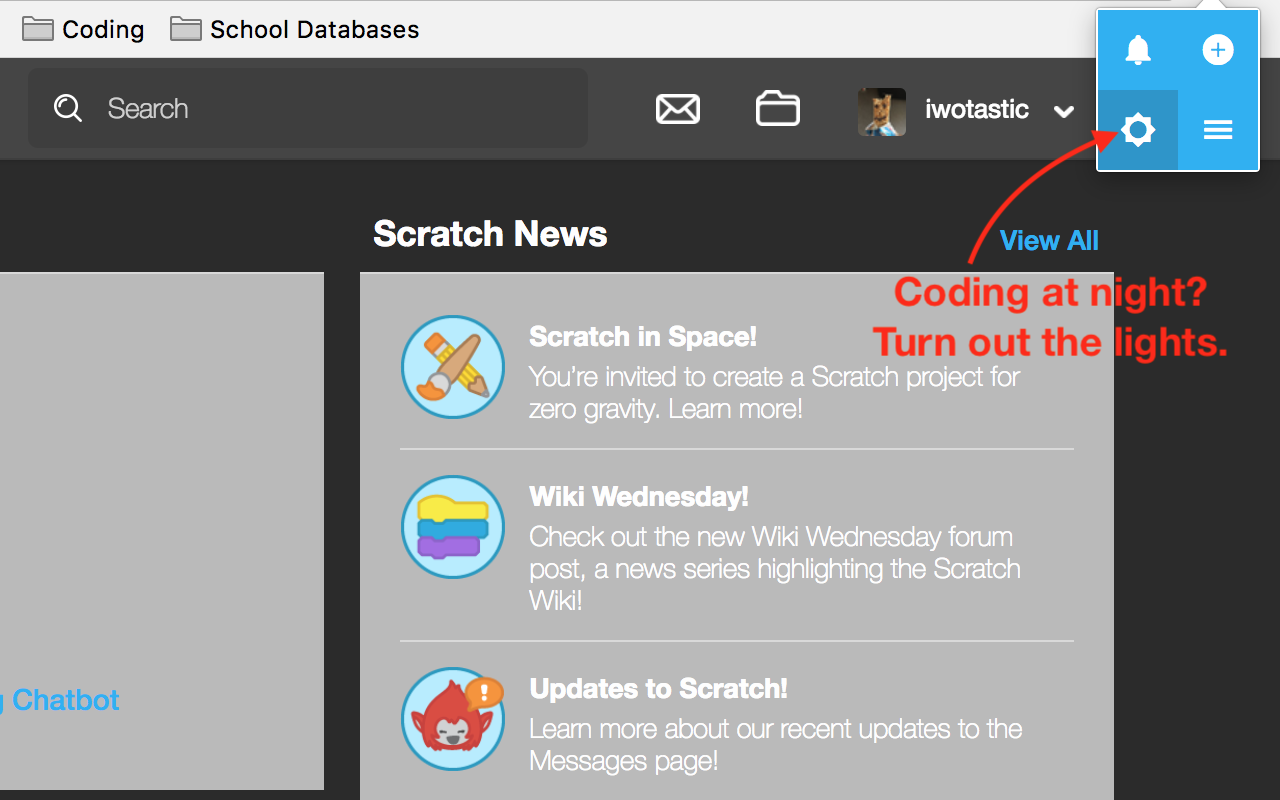Click the bell notifications icon in popup
This screenshot has height=800, width=1280.
click(1138, 50)
